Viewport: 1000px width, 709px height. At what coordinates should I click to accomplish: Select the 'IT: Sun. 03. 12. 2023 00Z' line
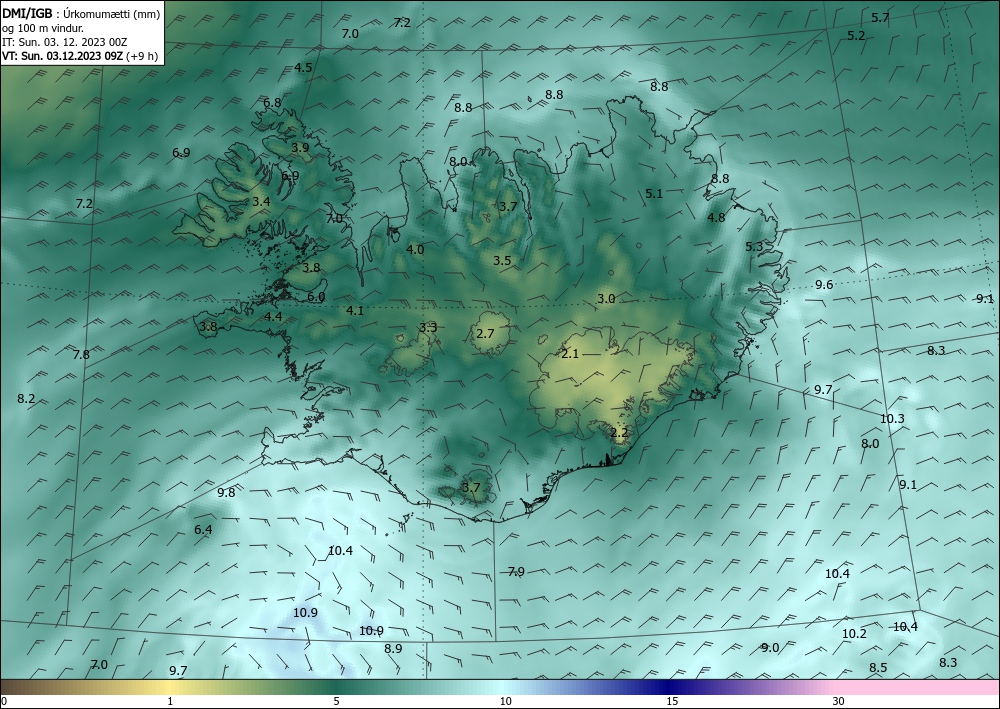(x=64, y=42)
